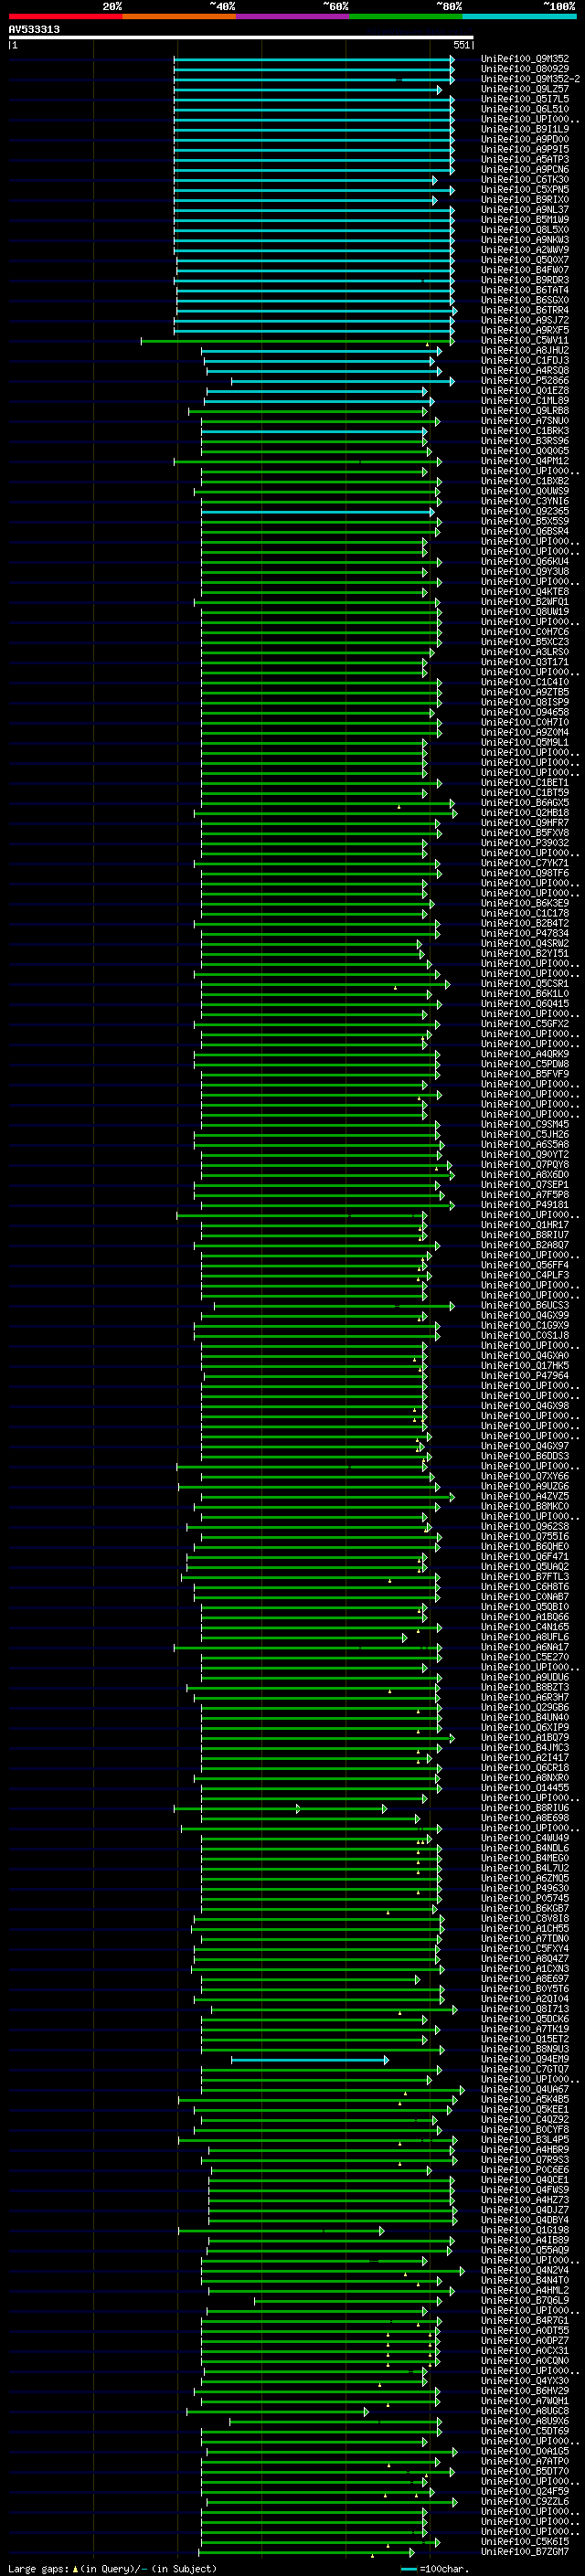Click hit label UniRef100_B6AGX5
This screenshot has width=585, height=2576.
pyautogui.click(x=525, y=803)
